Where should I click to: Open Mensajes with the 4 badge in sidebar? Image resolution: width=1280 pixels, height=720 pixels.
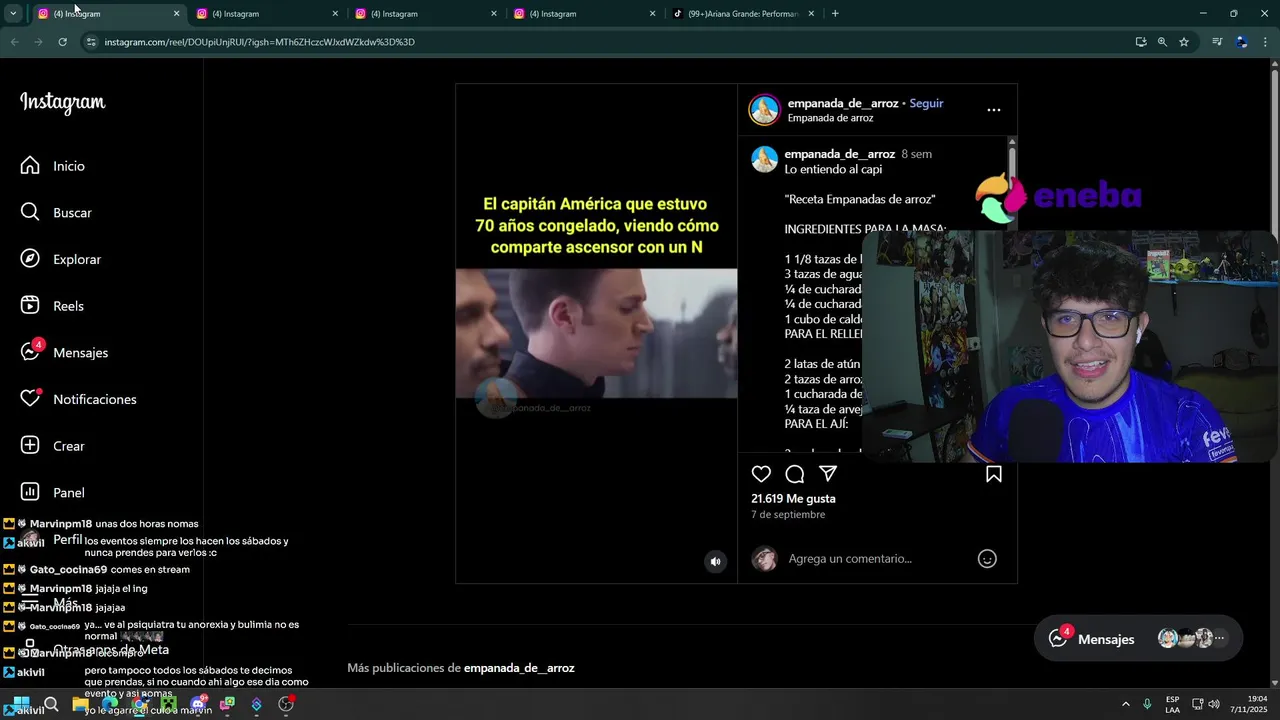(64, 352)
